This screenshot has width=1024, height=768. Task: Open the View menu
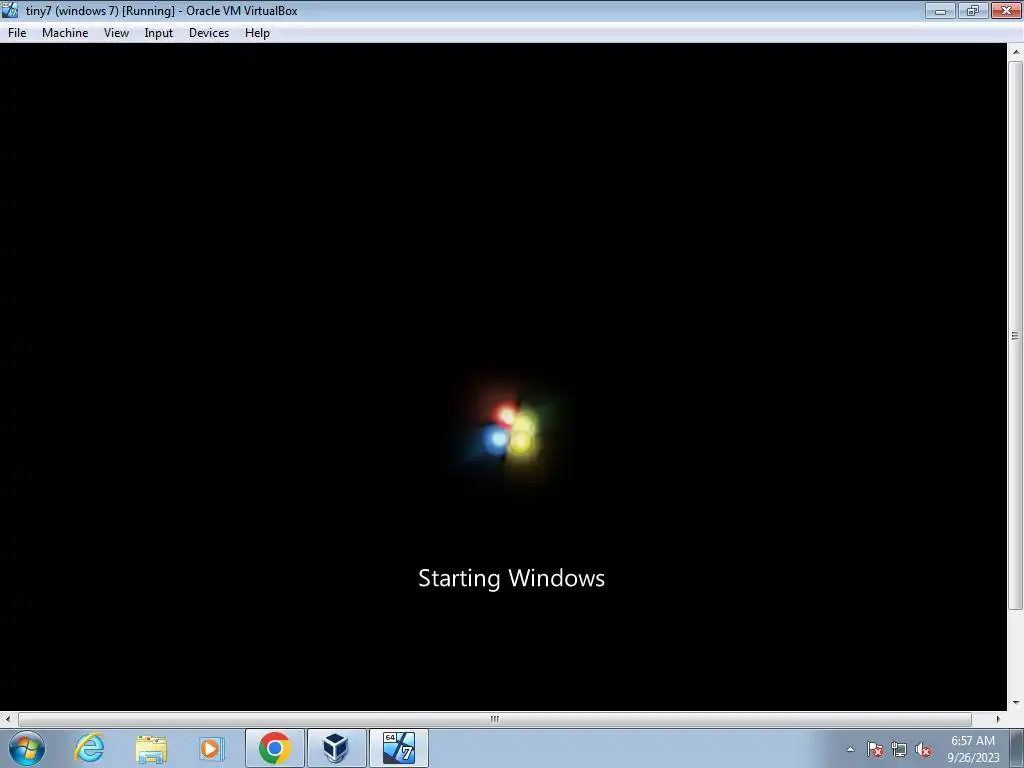click(x=116, y=33)
